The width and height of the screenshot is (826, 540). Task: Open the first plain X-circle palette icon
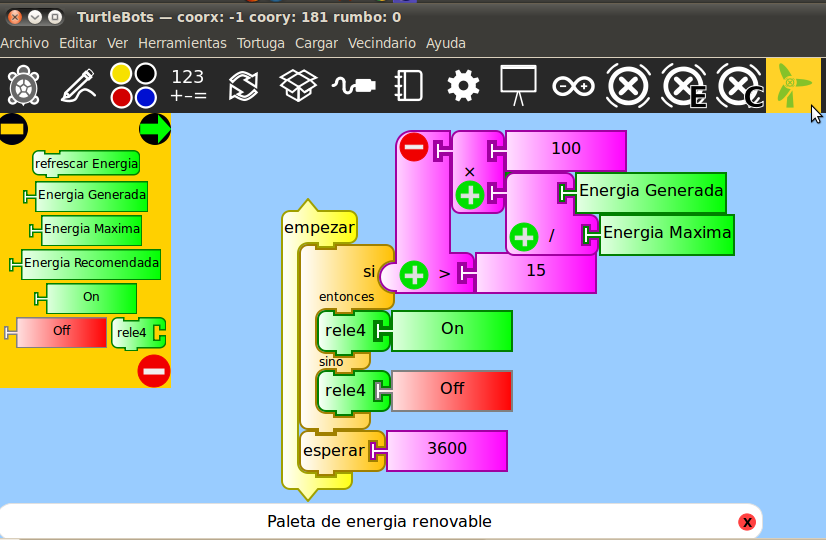click(628, 85)
